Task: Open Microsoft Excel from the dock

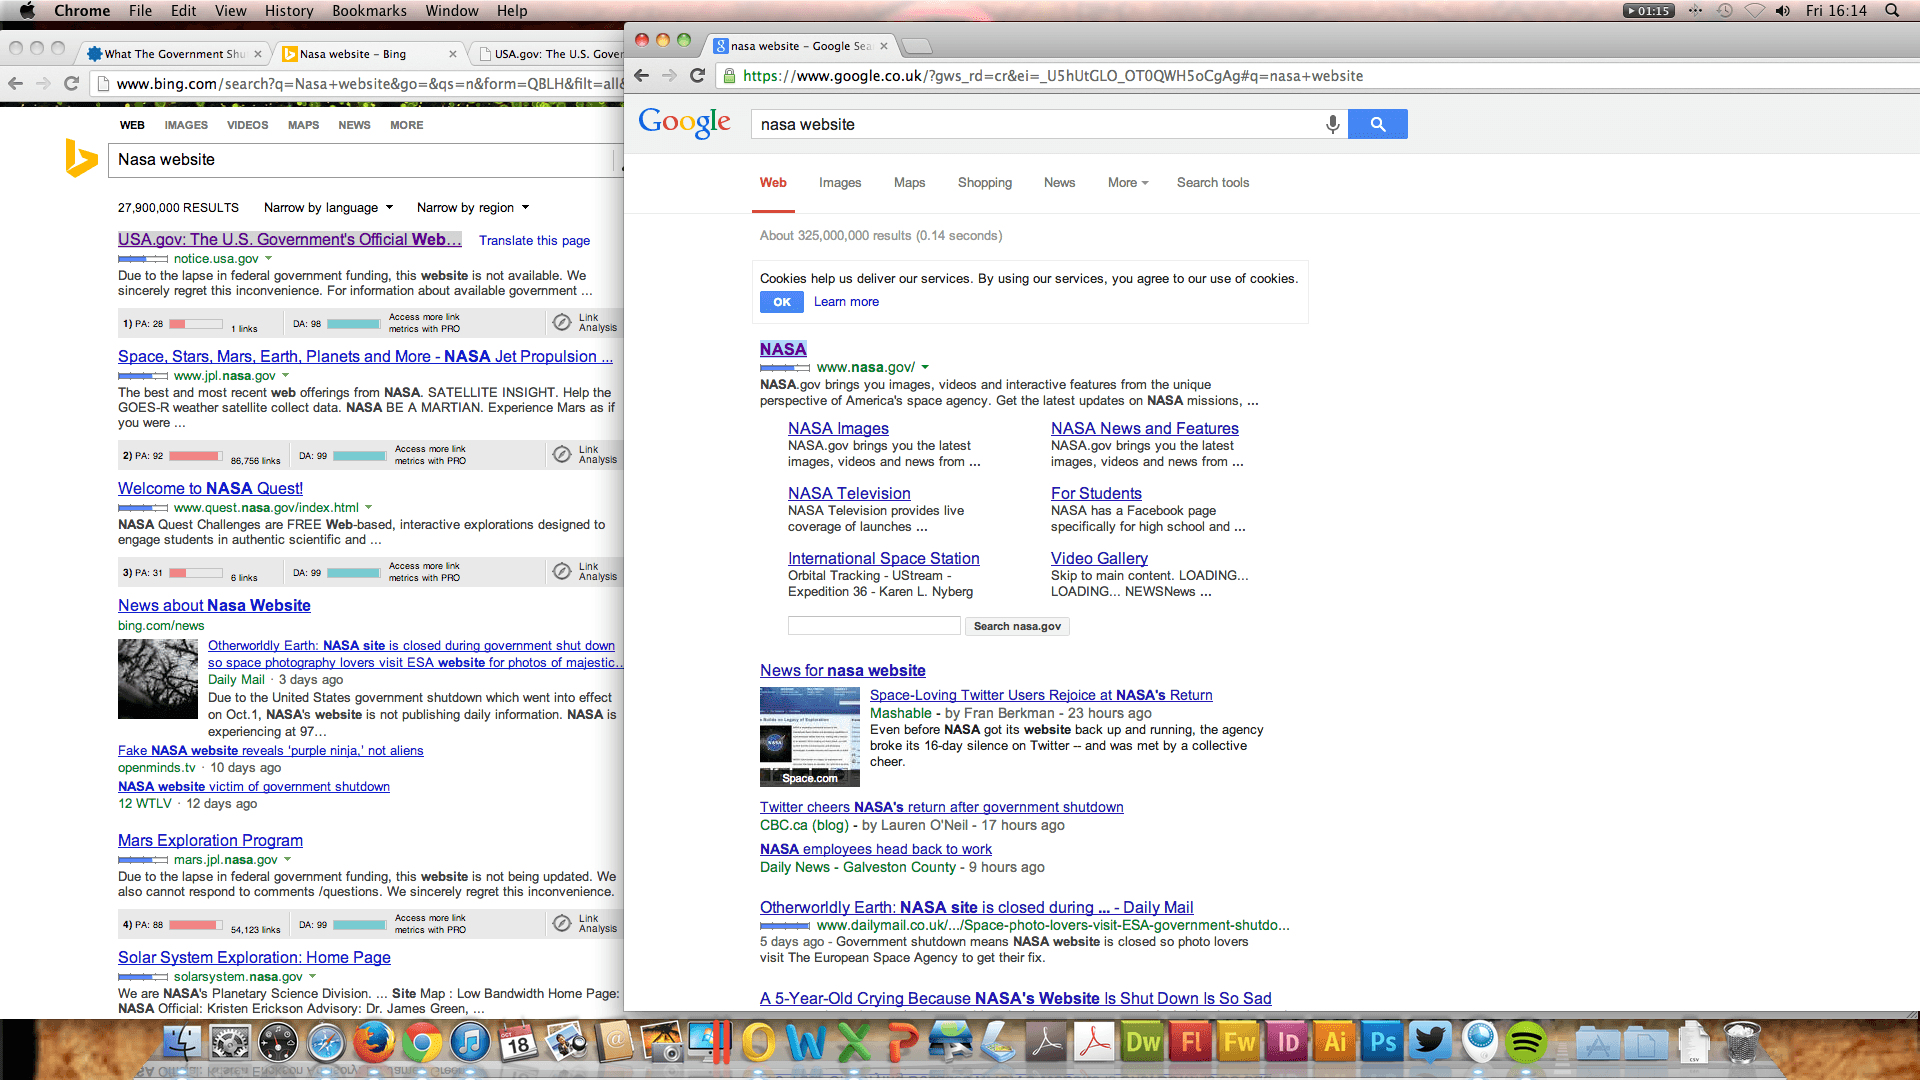Action: coord(854,1043)
